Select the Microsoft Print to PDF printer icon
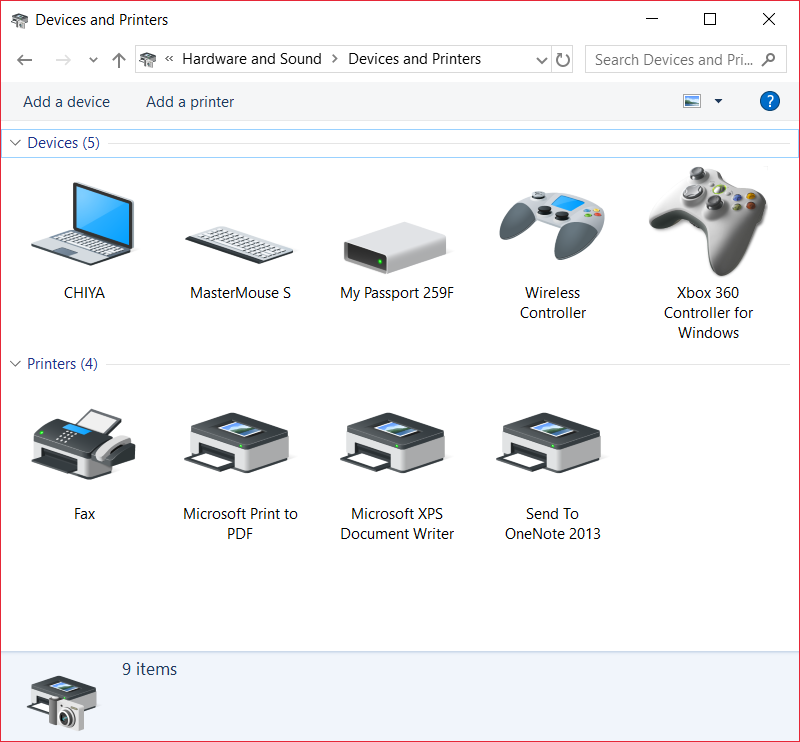 coord(239,442)
